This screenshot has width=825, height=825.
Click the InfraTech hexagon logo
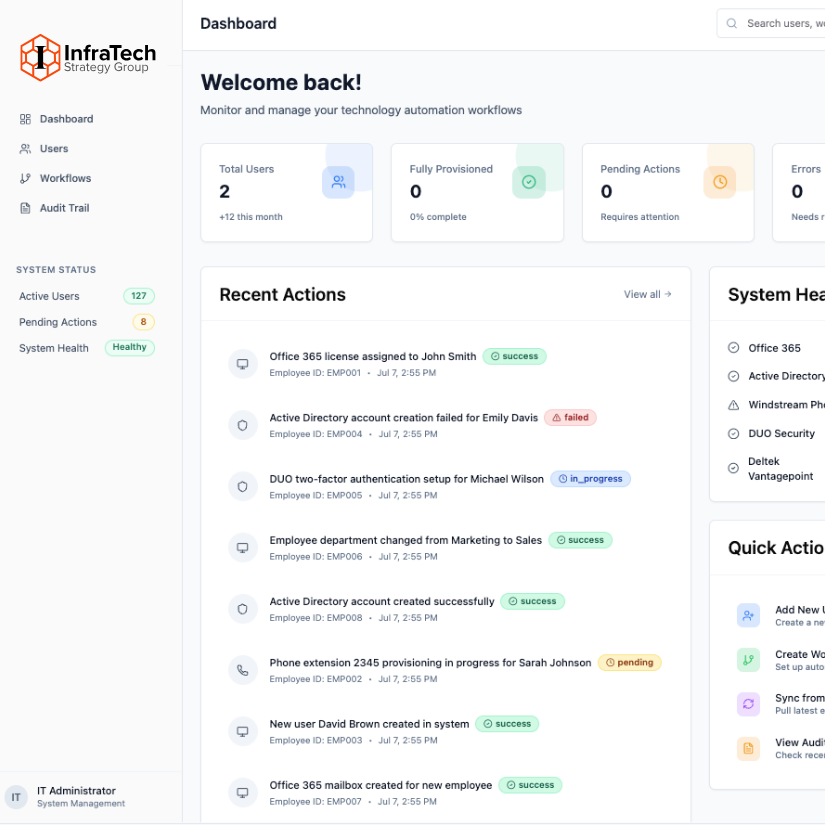(41, 57)
